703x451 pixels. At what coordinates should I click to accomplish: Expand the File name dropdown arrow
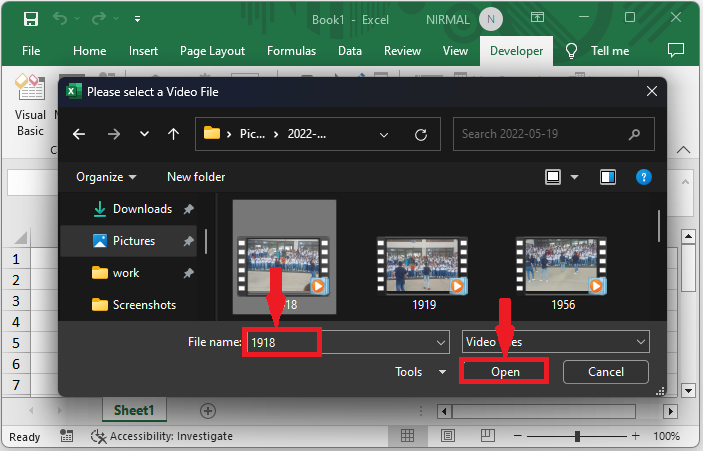pos(441,343)
